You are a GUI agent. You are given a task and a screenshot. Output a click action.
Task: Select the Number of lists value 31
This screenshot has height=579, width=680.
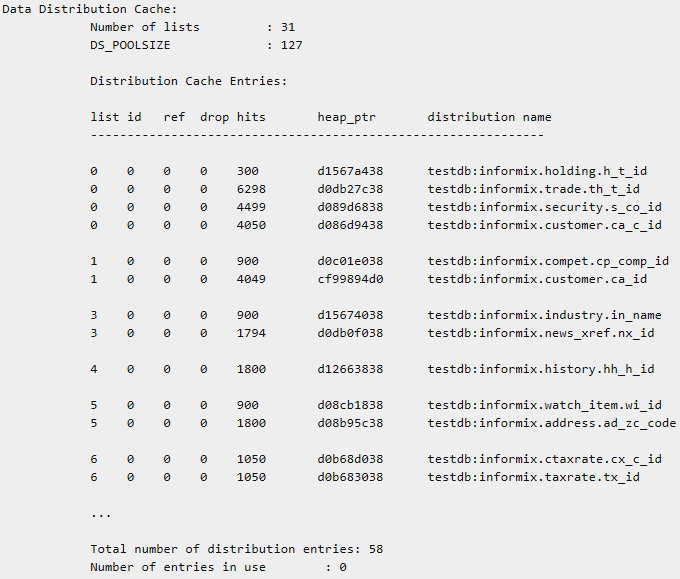pos(287,27)
